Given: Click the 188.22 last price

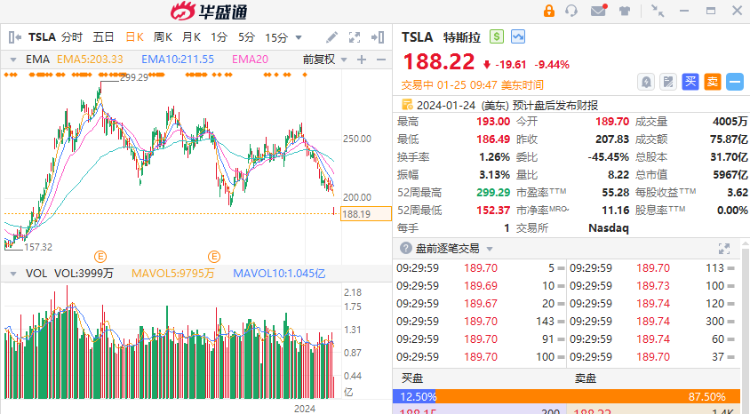Looking at the screenshot, I should pyautogui.click(x=439, y=62).
